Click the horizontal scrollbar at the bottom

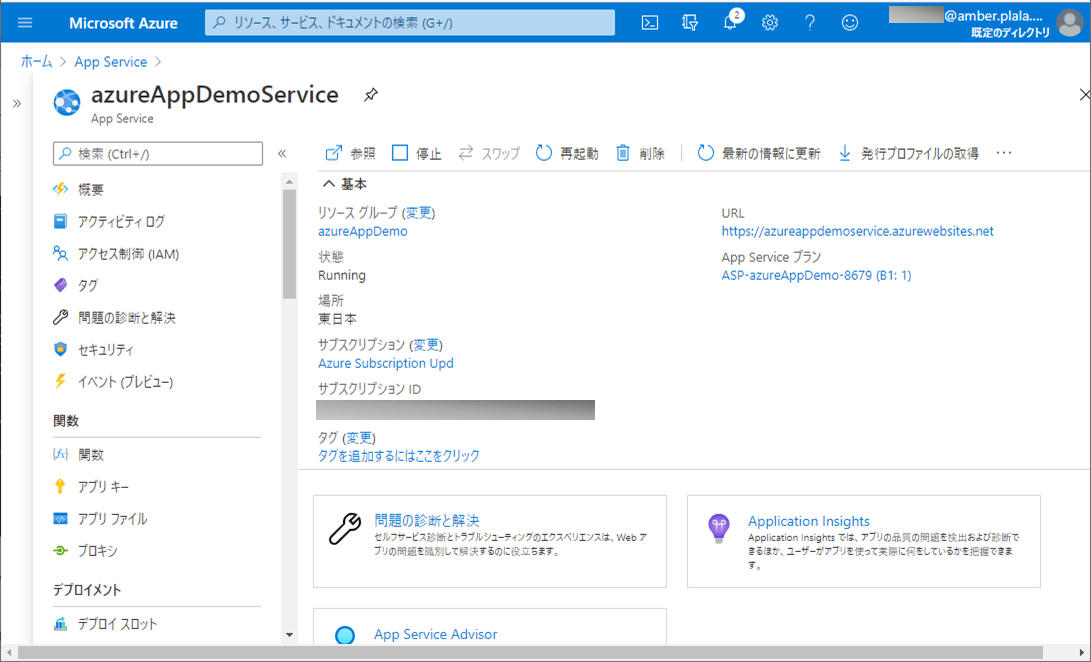(x=530, y=653)
